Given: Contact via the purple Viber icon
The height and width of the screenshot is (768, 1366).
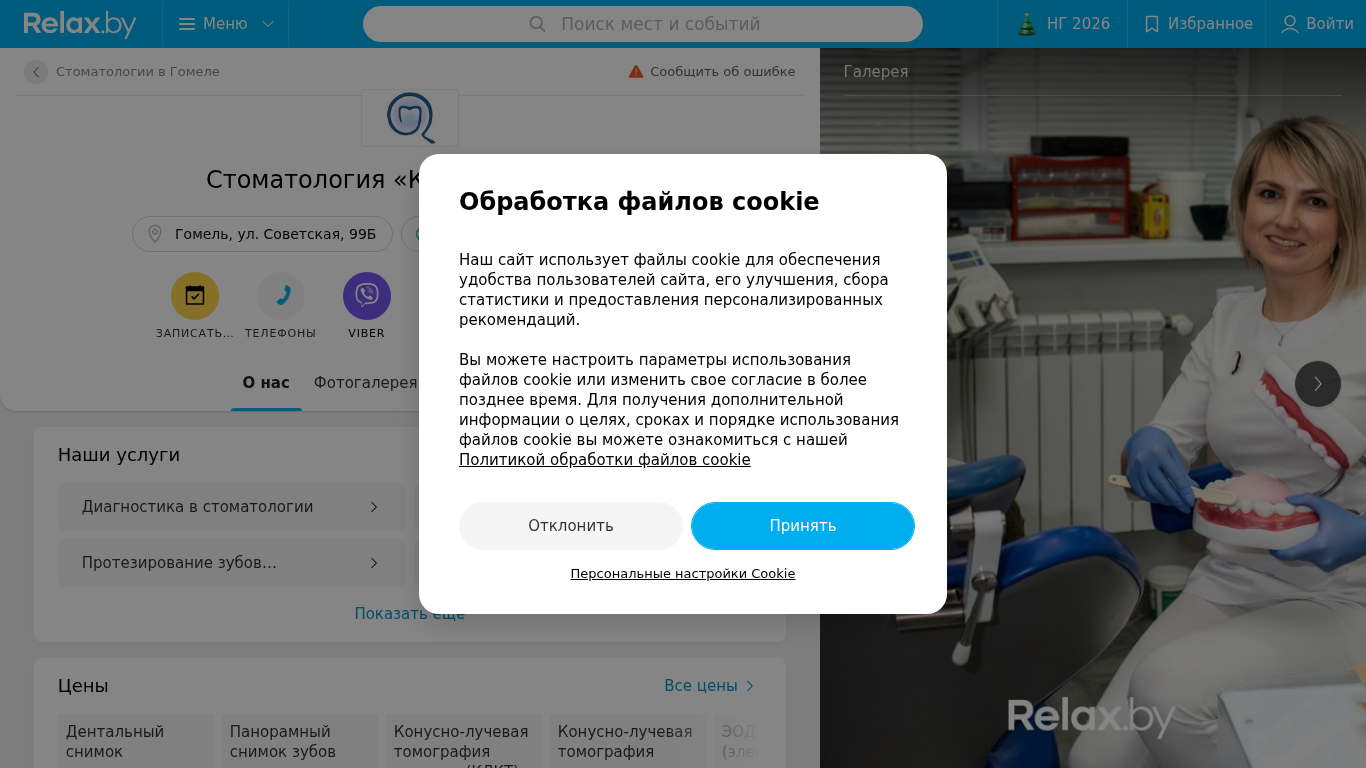Looking at the screenshot, I should tap(367, 296).
